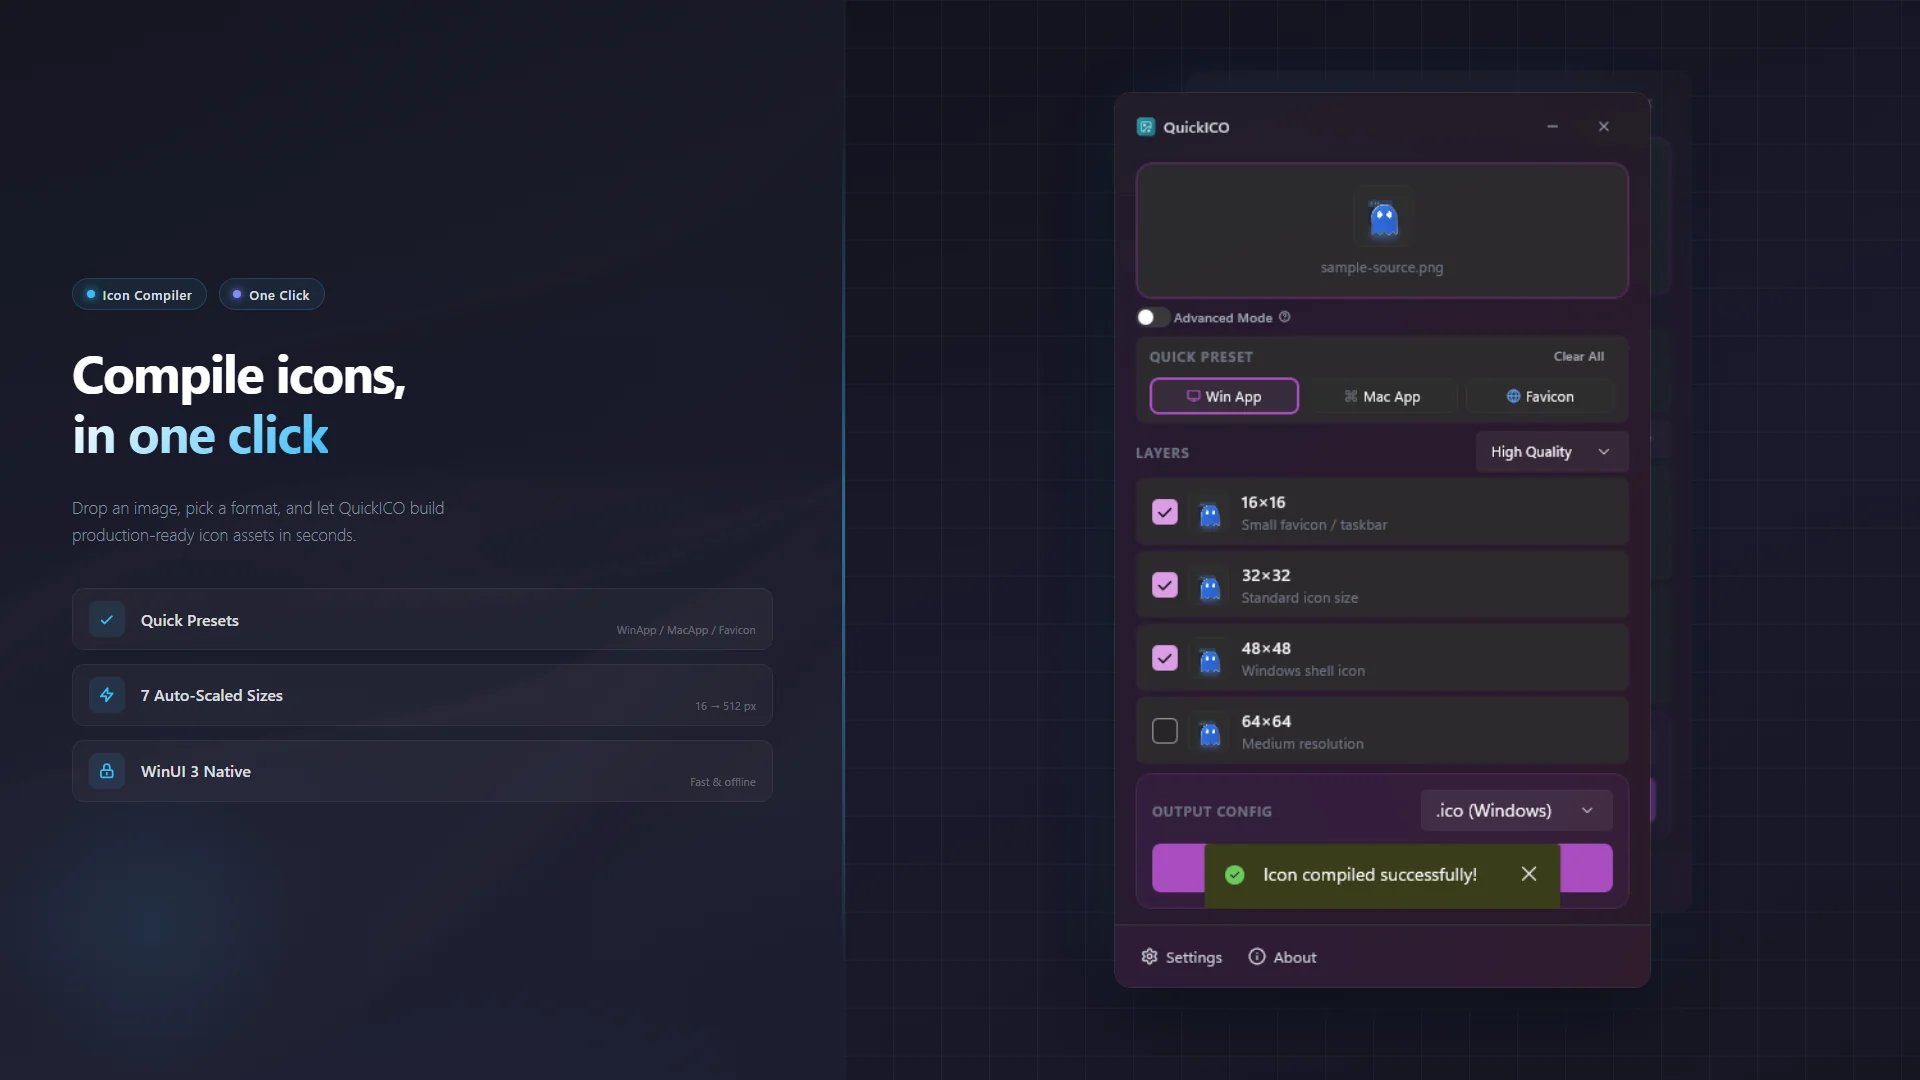Screen dimensions: 1920x1080
Task: Click the 'Small favicon / taskbar' description
Action: coord(1314,525)
